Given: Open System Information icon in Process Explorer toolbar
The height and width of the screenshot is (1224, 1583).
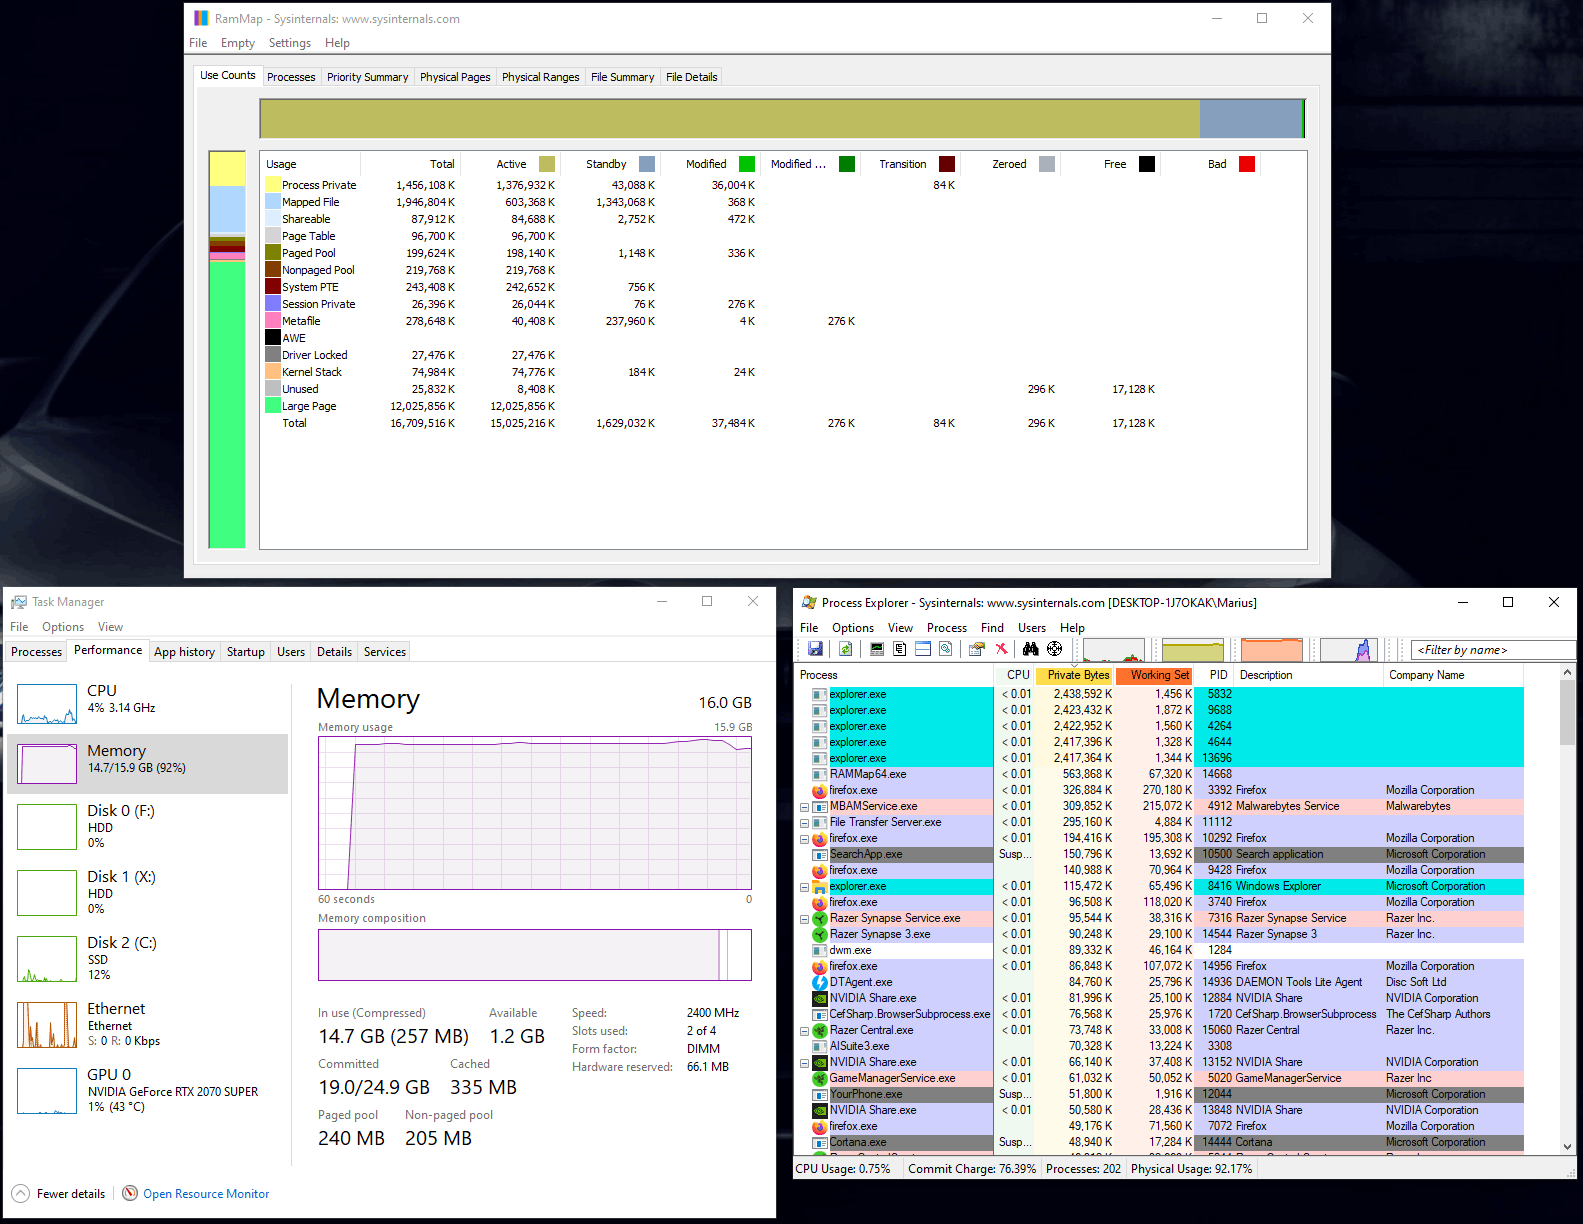Looking at the screenshot, I should coord(877,649).
